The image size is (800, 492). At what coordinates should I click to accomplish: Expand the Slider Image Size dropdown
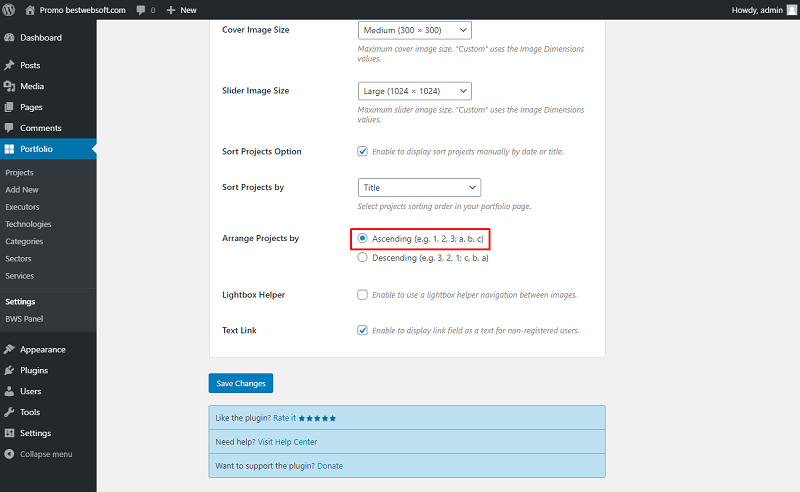pos(415,91)
